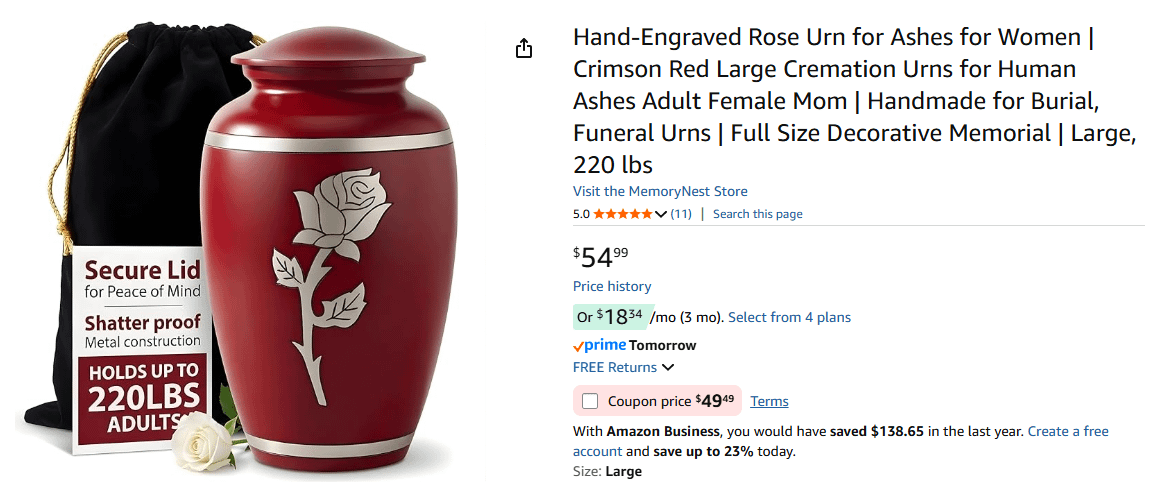Expand the FREE Returns dropdown

(x=668, y=367)
